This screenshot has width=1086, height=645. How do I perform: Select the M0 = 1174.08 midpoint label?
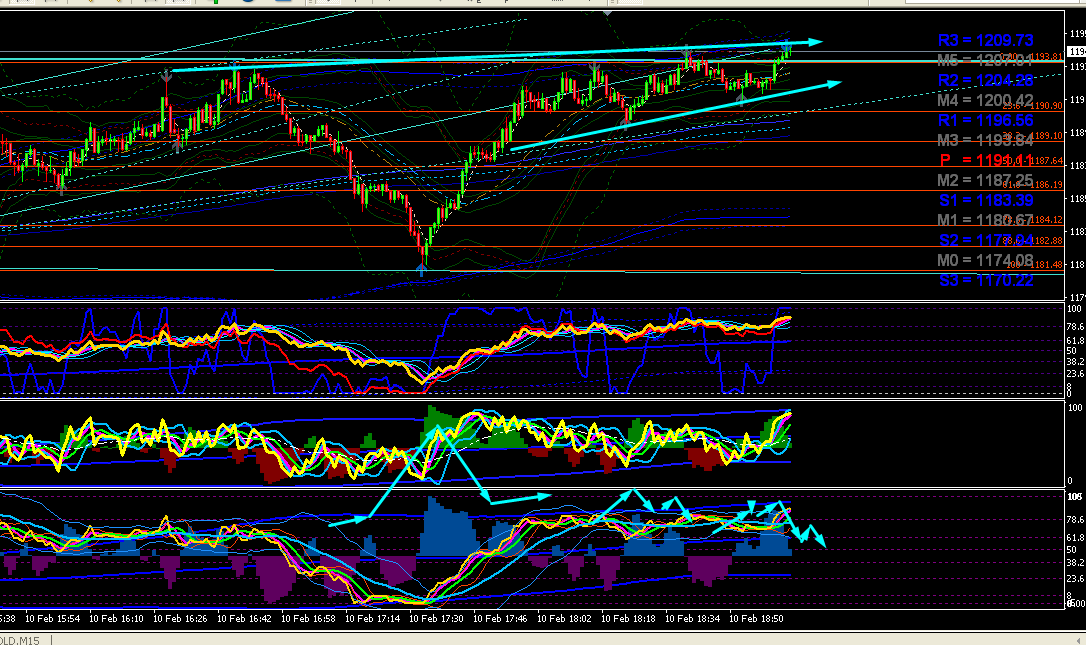click(x=986, y=260)
